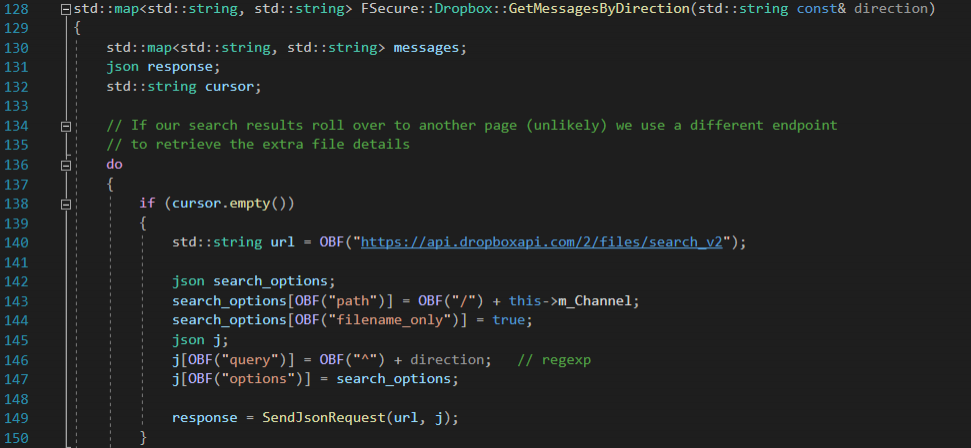Image resolution: width=971 pixels, height=448 pixels.
Task: Click line number 130 in the gutter
Action: (16, 48)
